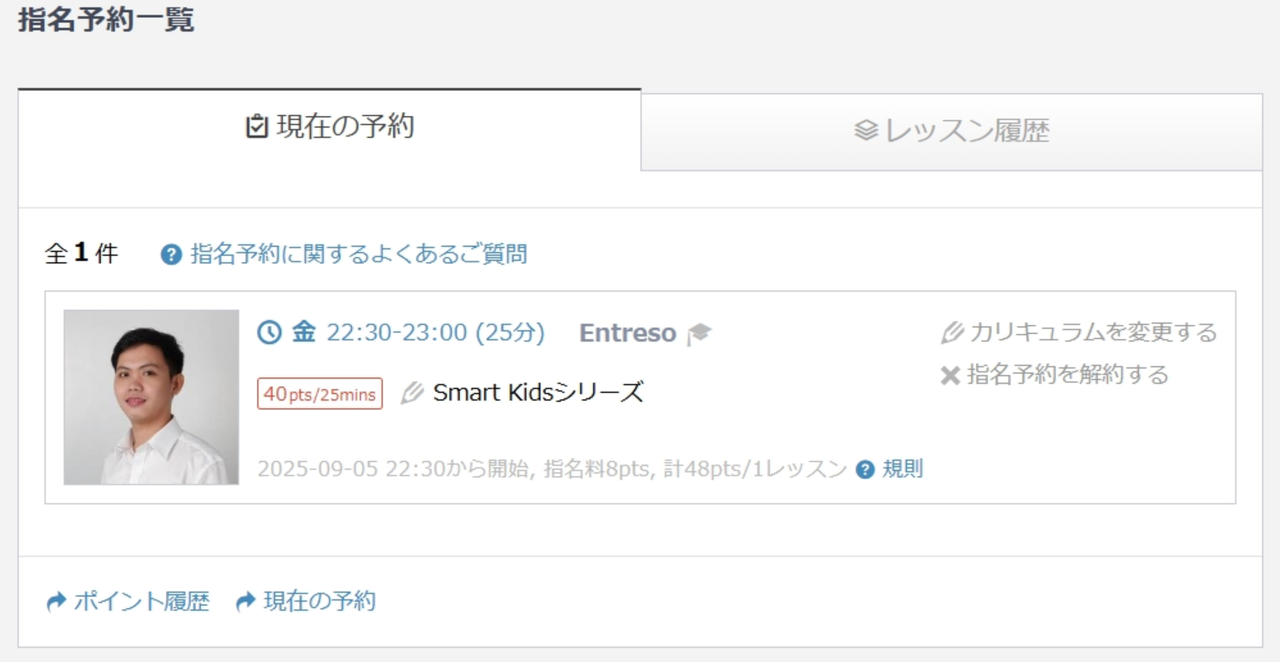Click the question mark icon beside よくあるご質問
Viewport: 1280px width, 662px height.
point(171,255)
